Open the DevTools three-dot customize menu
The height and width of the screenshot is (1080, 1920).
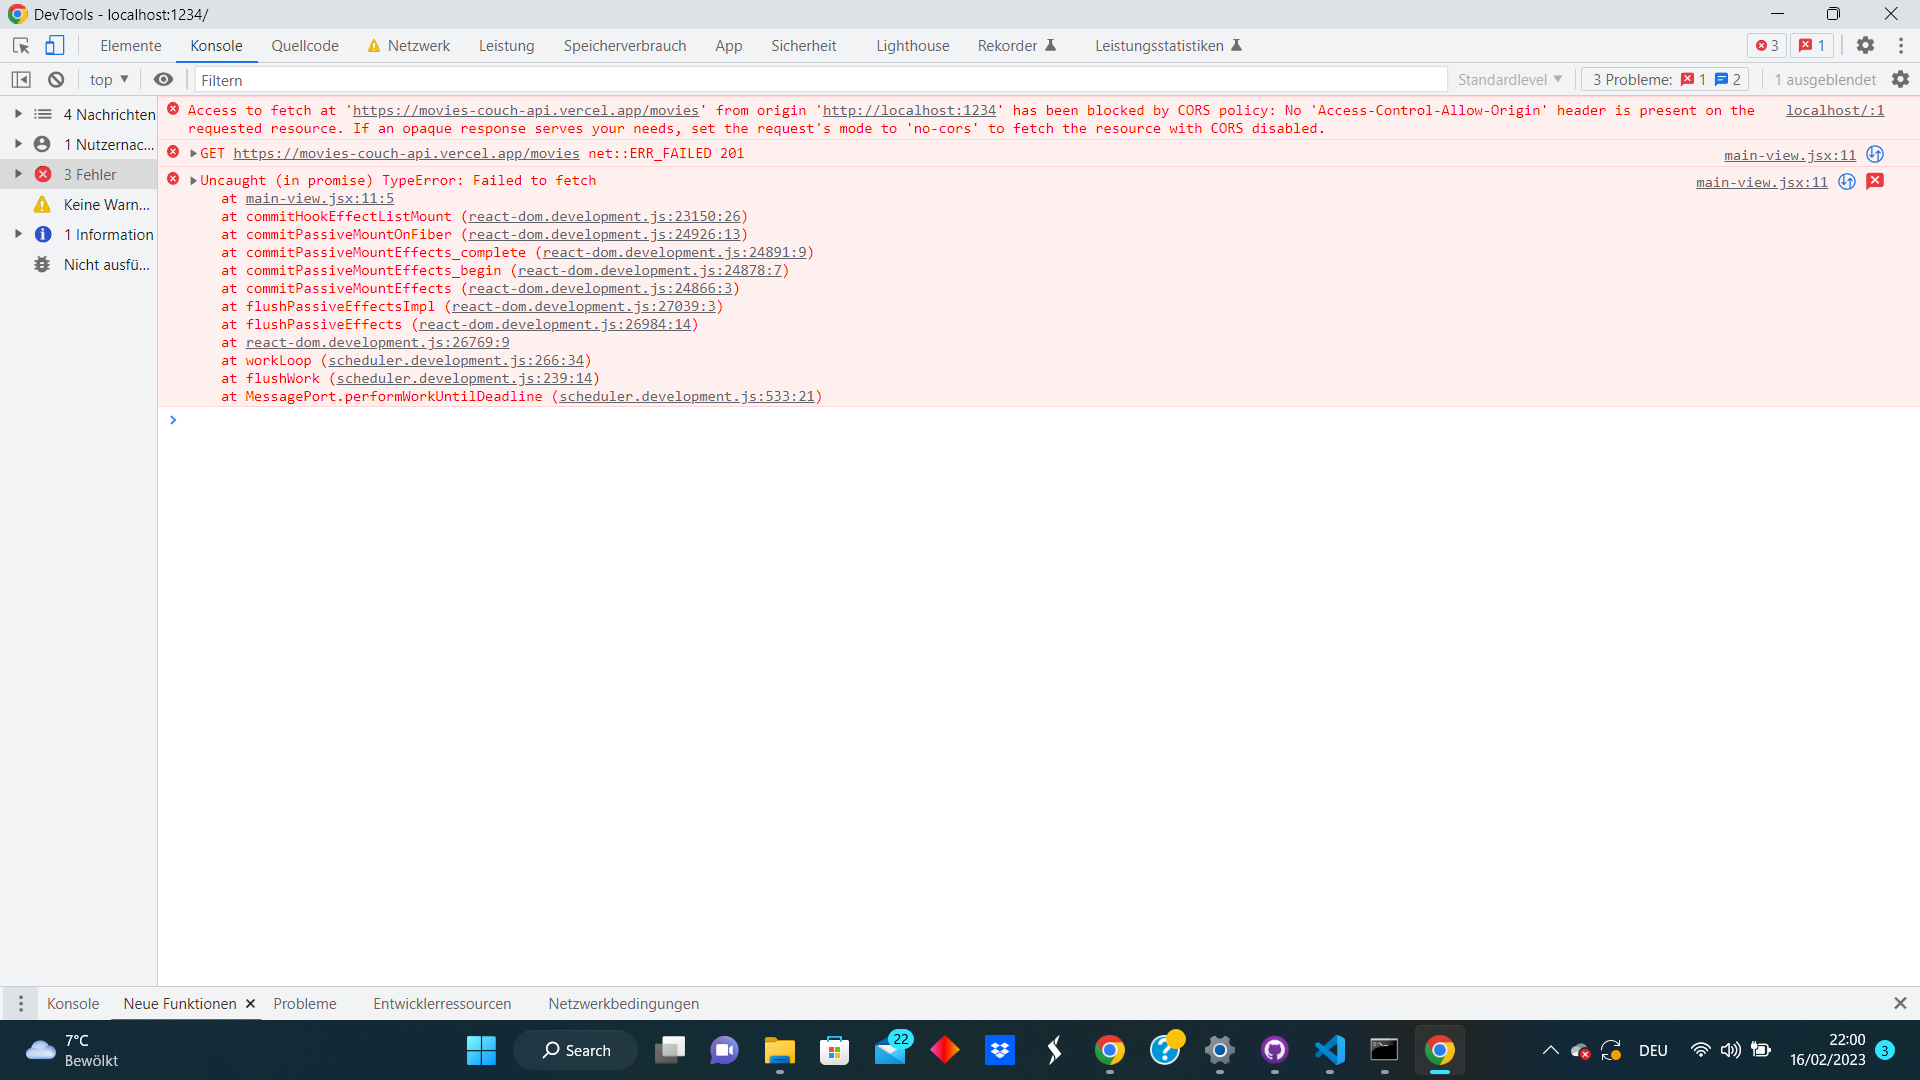(x=1901, y=46)
